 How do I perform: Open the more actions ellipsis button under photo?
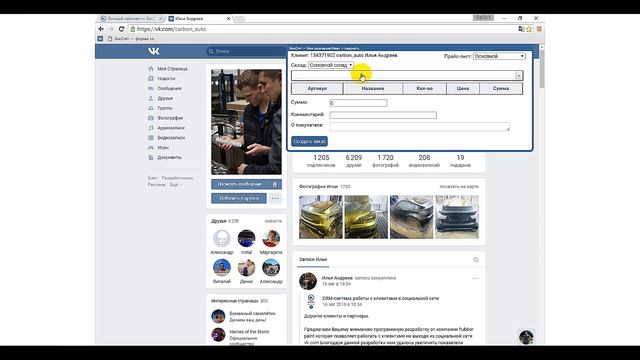coord(276,198)
